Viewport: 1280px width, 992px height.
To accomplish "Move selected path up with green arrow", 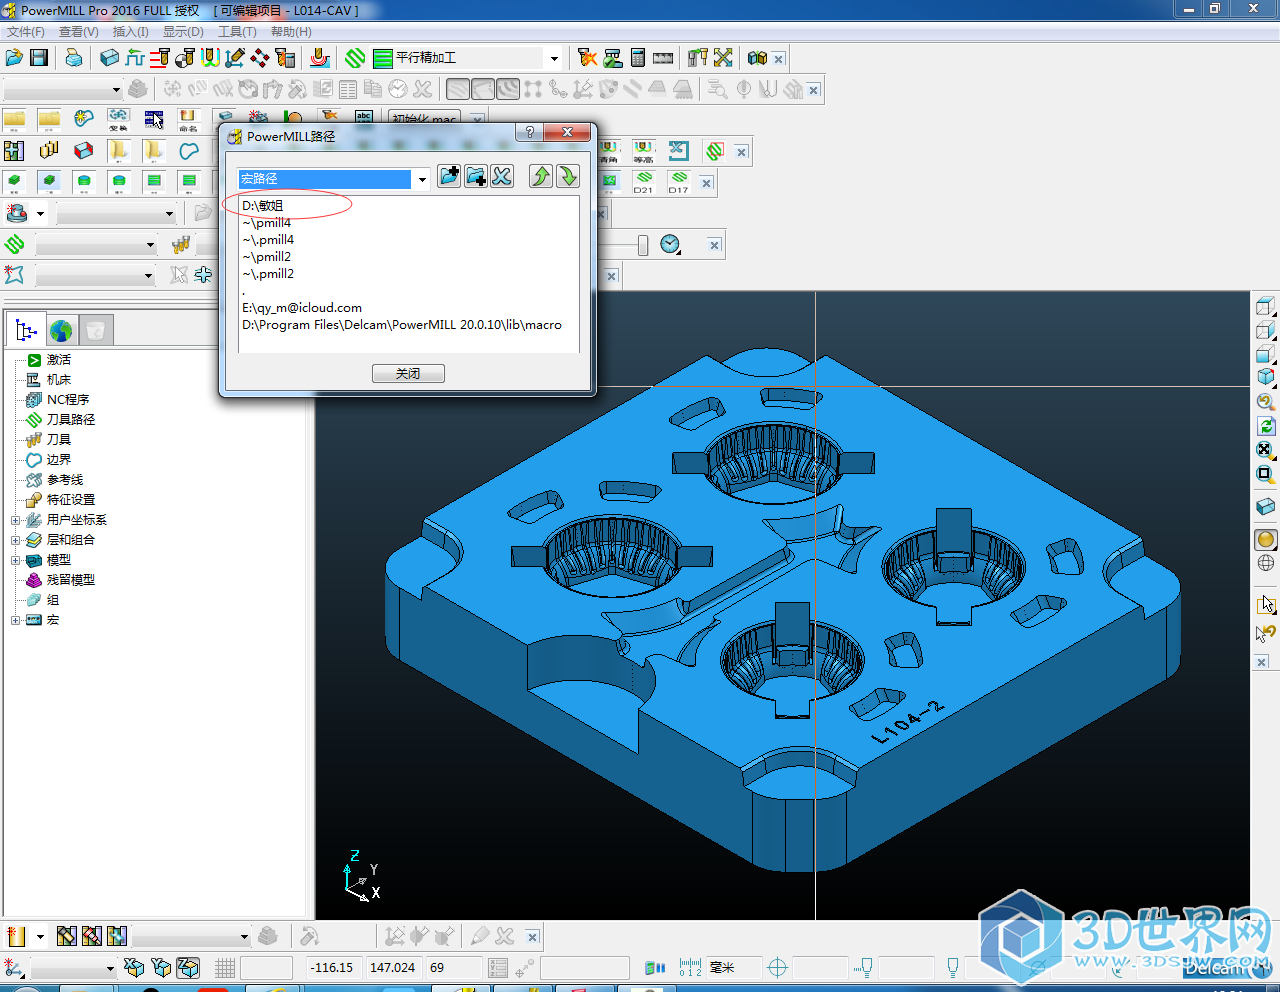I will coord(541,176).
